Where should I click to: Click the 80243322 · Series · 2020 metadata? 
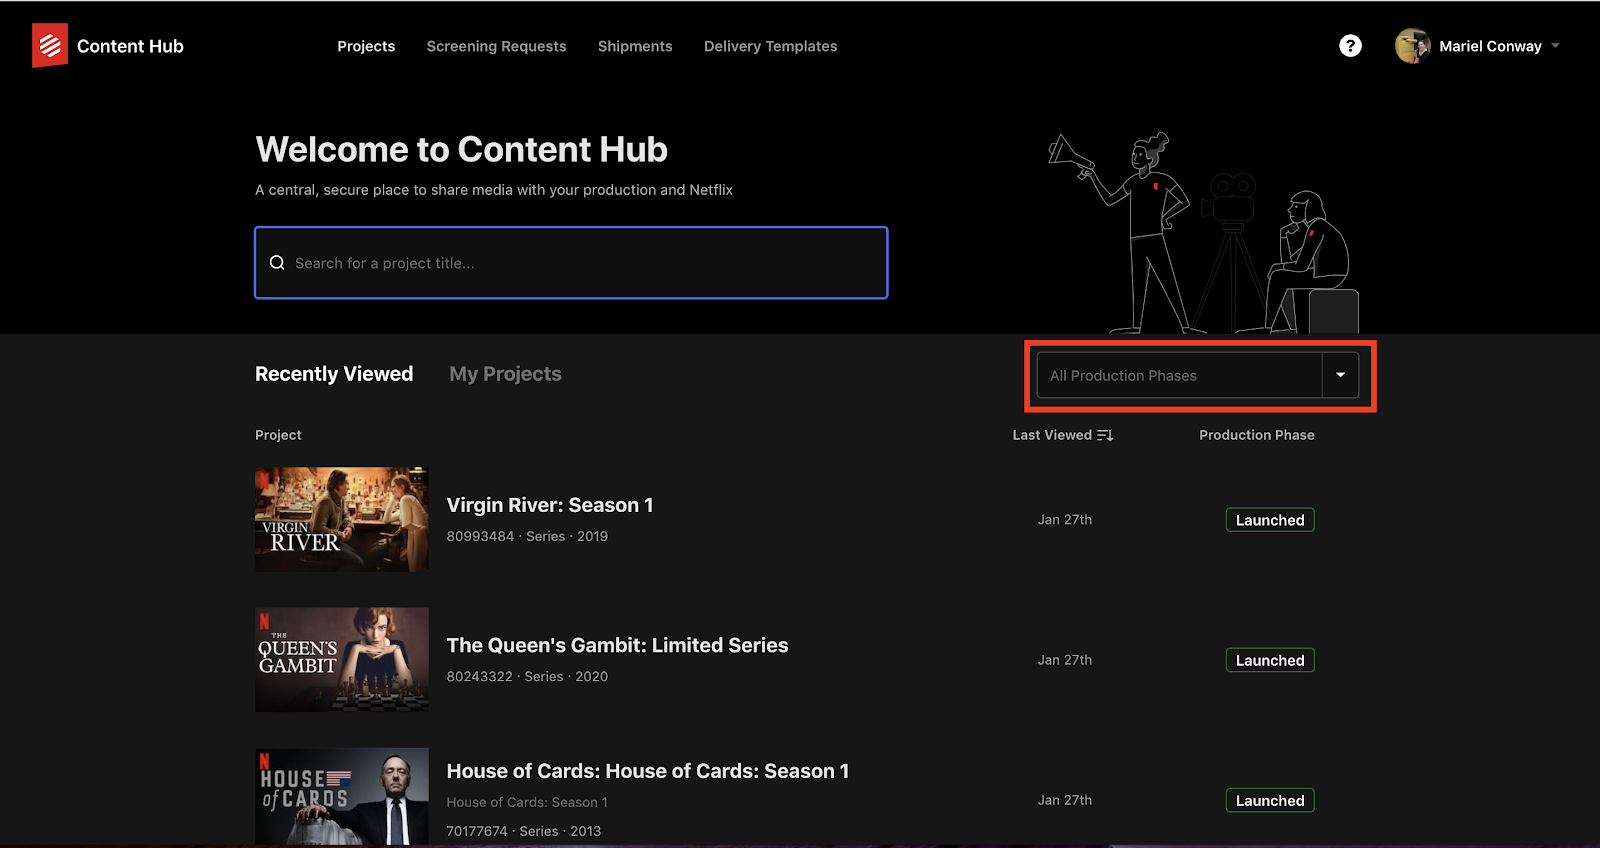click(x=527, y=676)
